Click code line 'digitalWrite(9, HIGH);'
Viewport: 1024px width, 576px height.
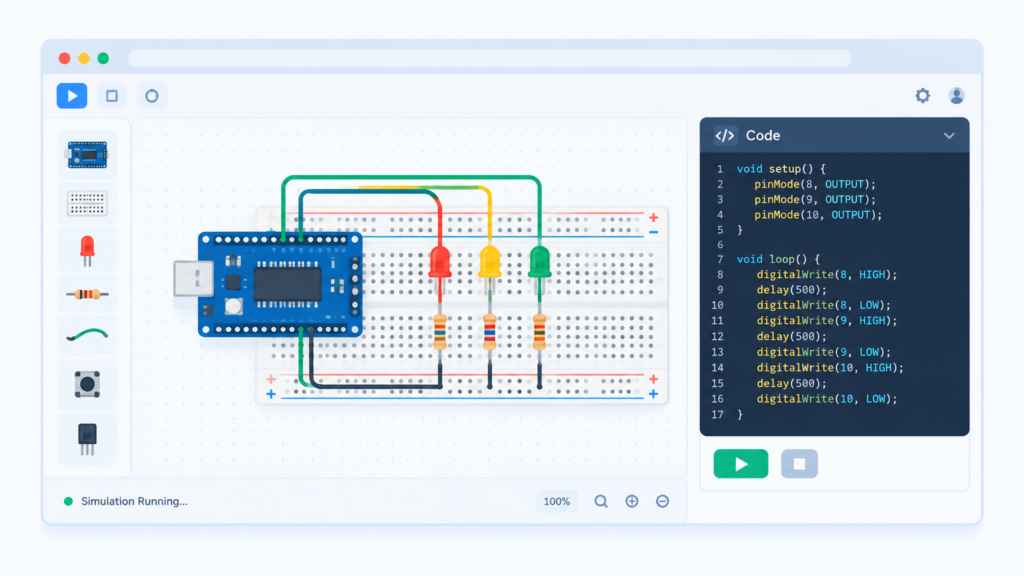coord(827,321)
